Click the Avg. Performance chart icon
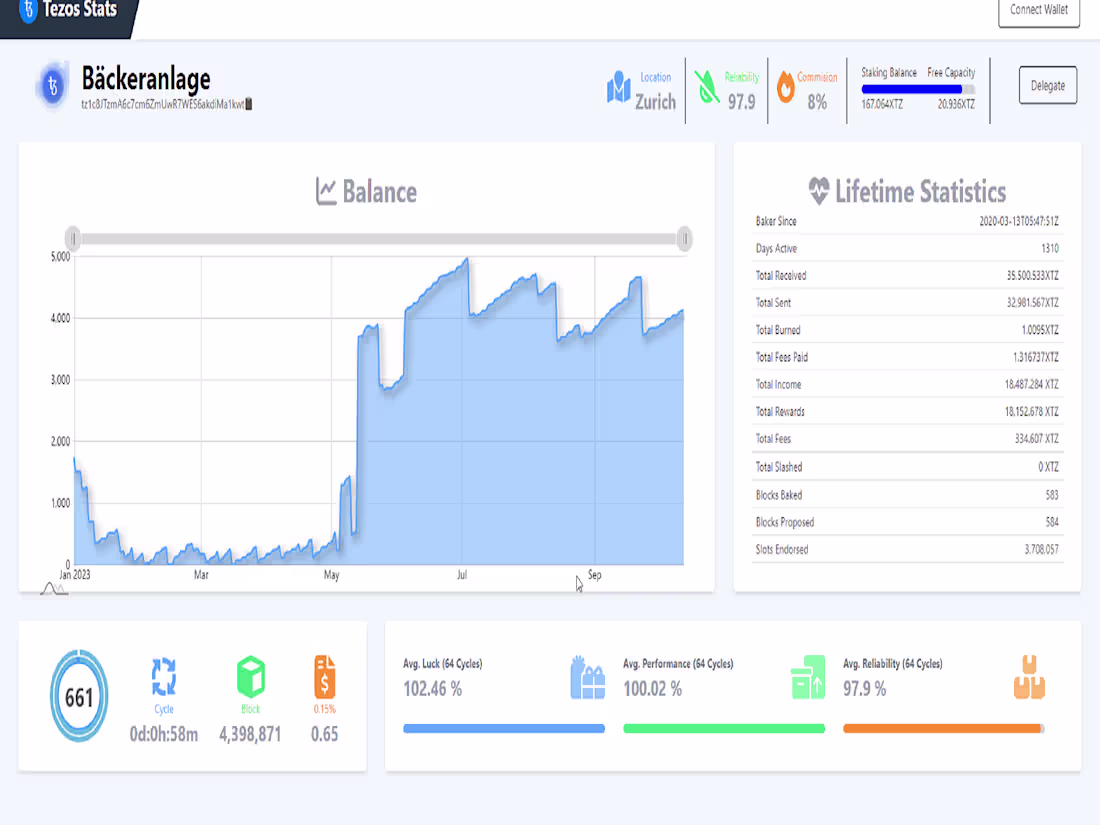The width and height of the screenshot is (1100, 825). click(x=810, y=677)
